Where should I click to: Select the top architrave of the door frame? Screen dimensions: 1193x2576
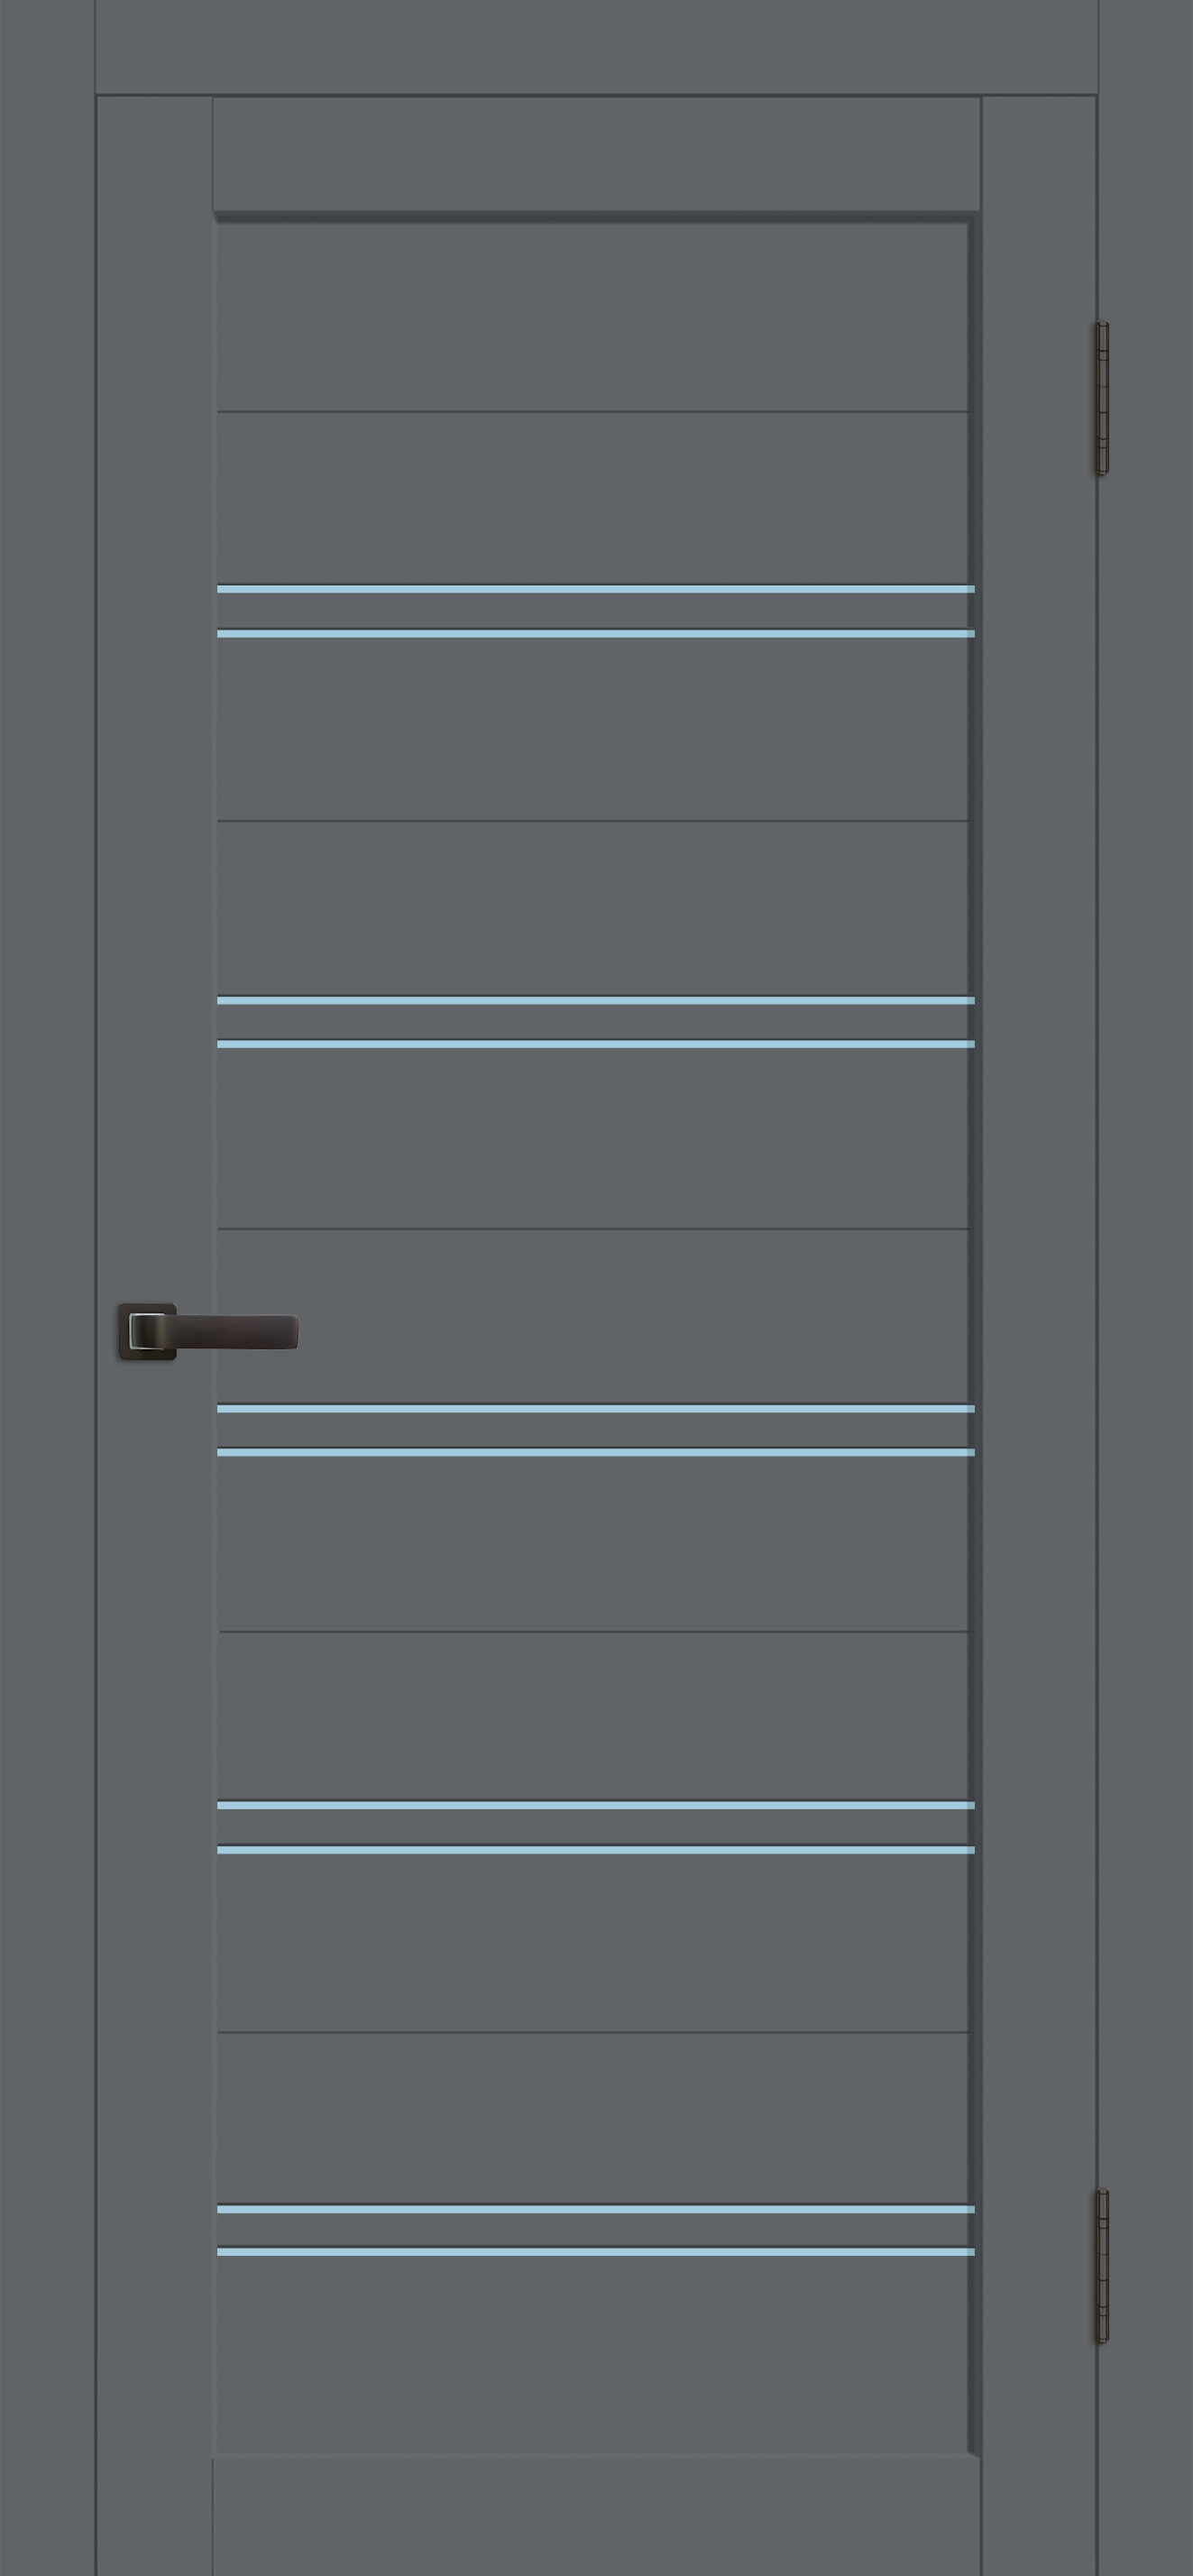click(x=596, y=46)
